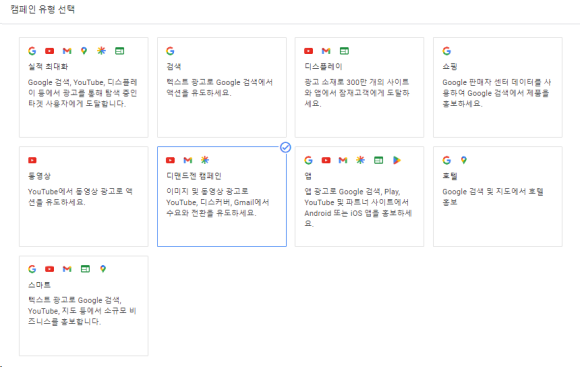Select the 디맨드젠 캠페인 card
The height and width of the screenshot is (367, 580).
point(222,196)
